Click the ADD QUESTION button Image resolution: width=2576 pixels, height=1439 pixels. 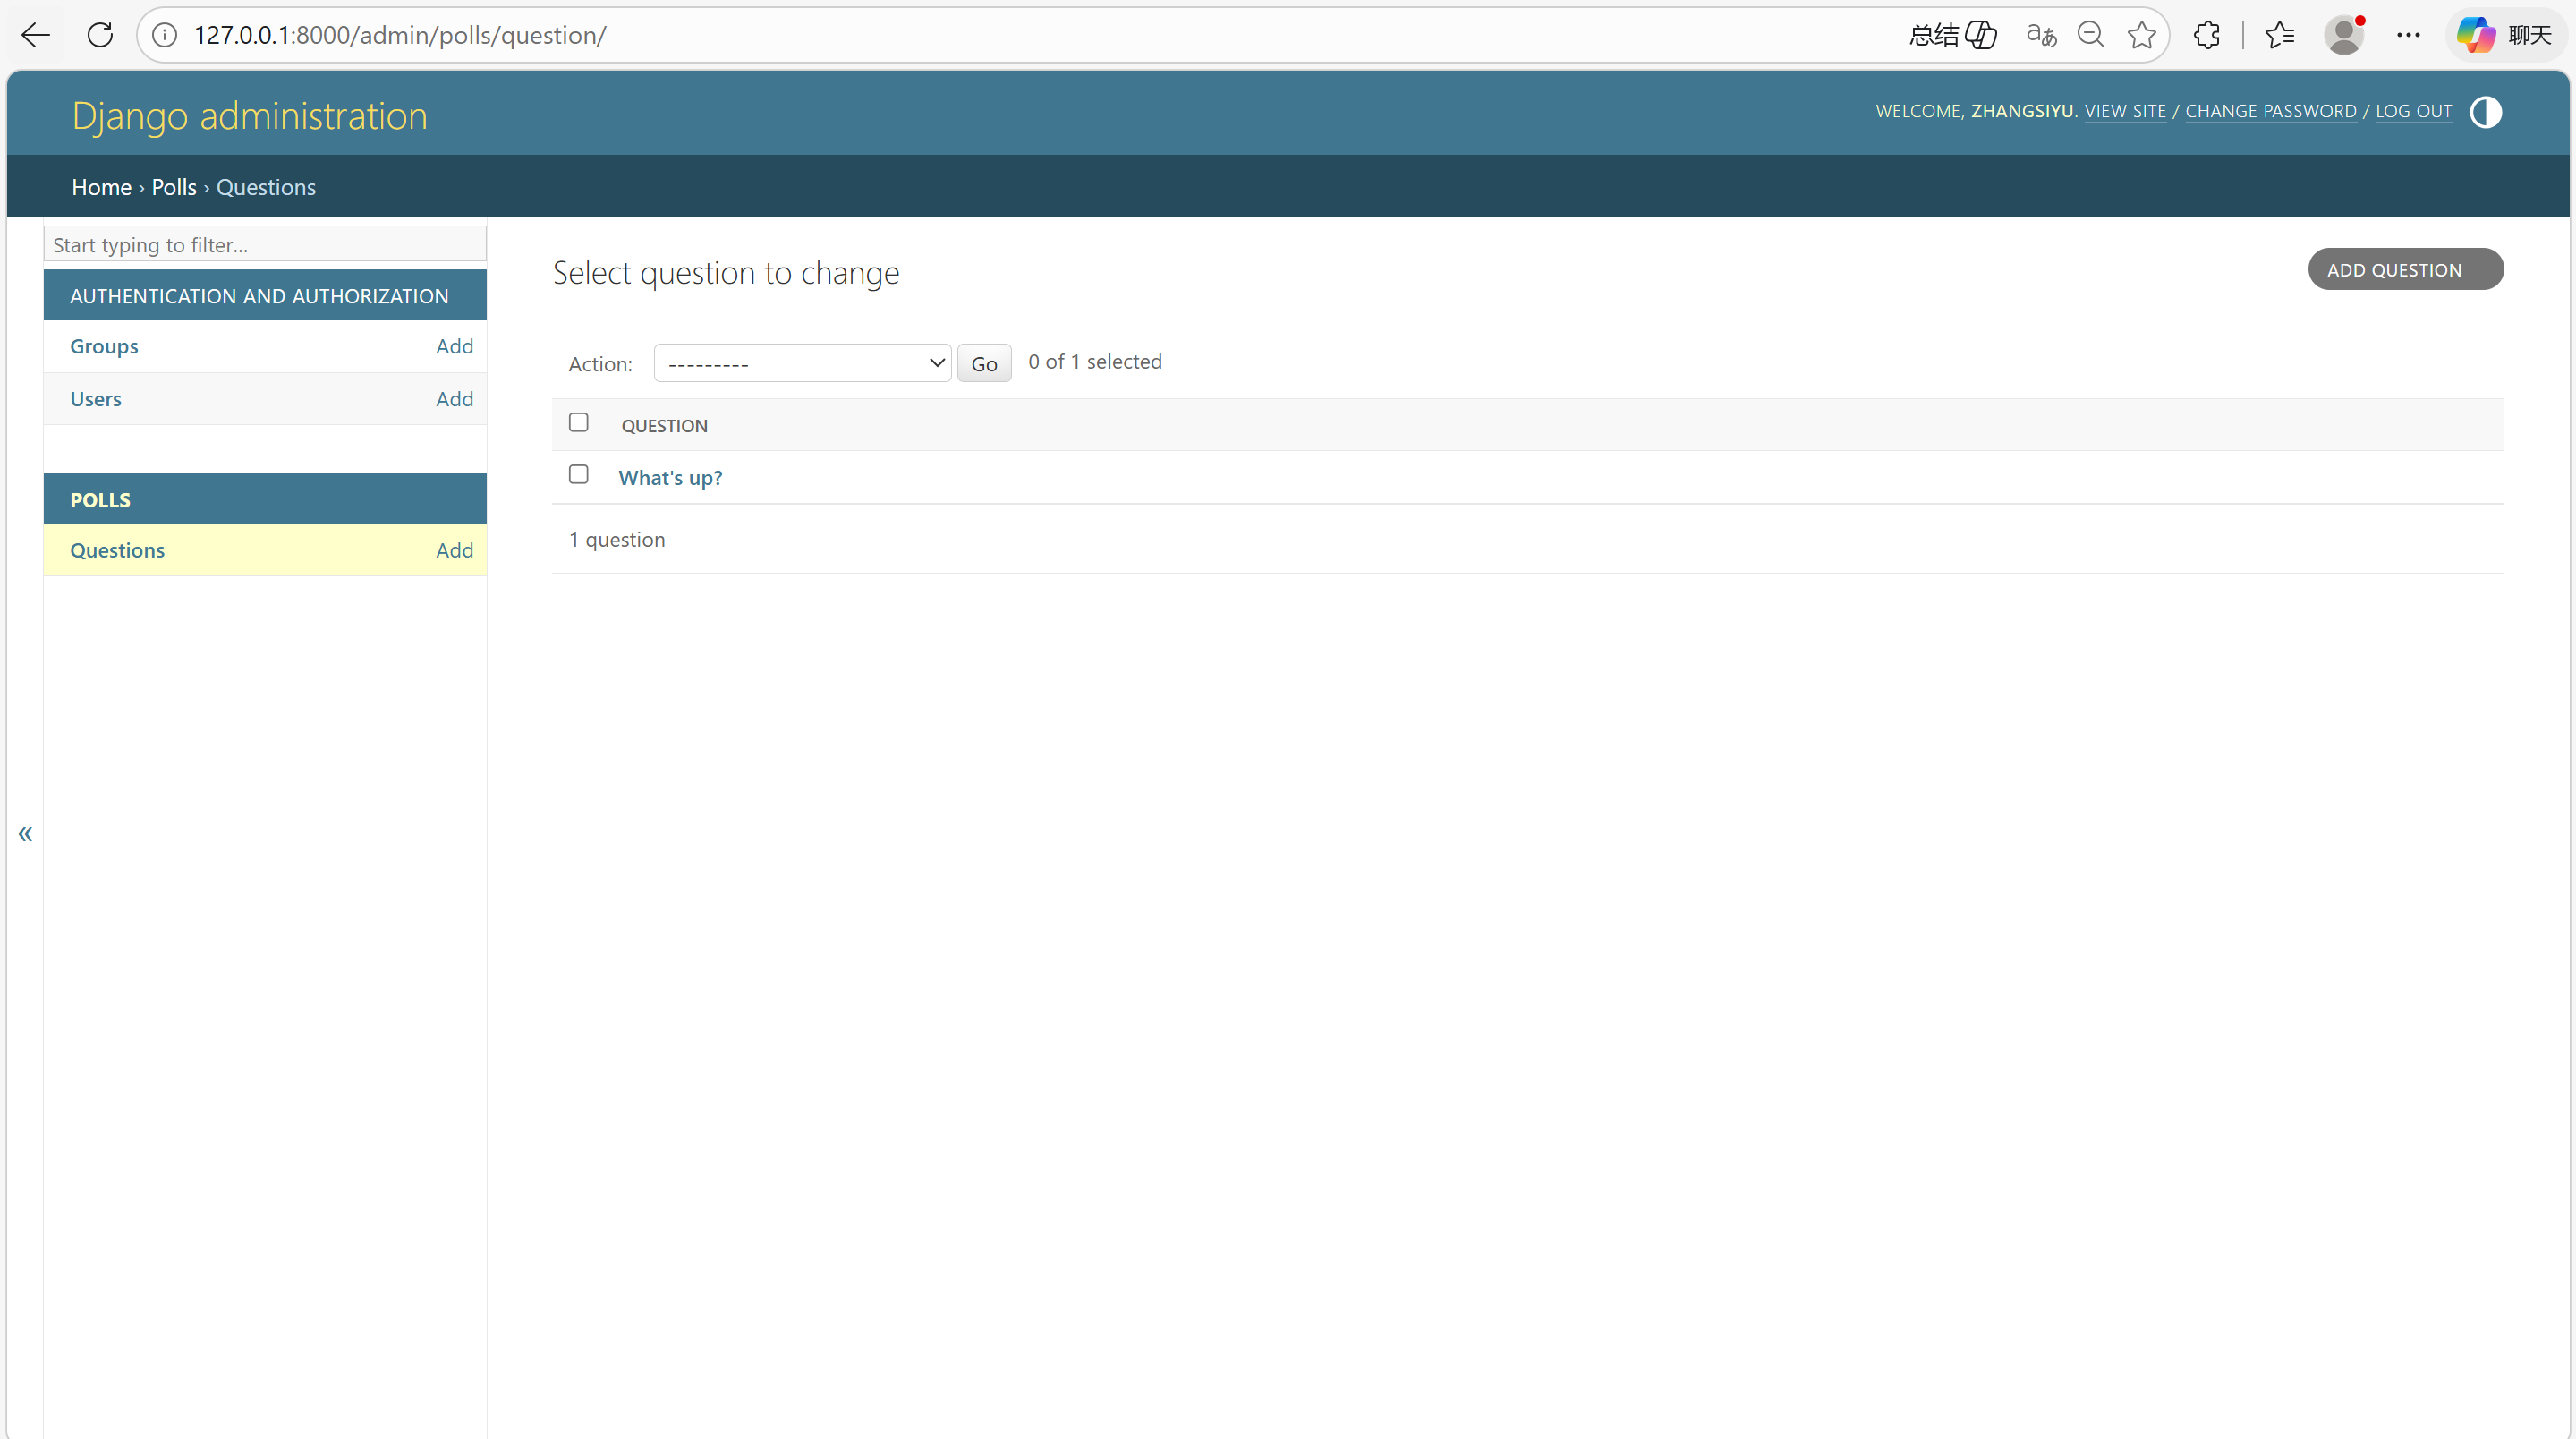point(2404,269)
